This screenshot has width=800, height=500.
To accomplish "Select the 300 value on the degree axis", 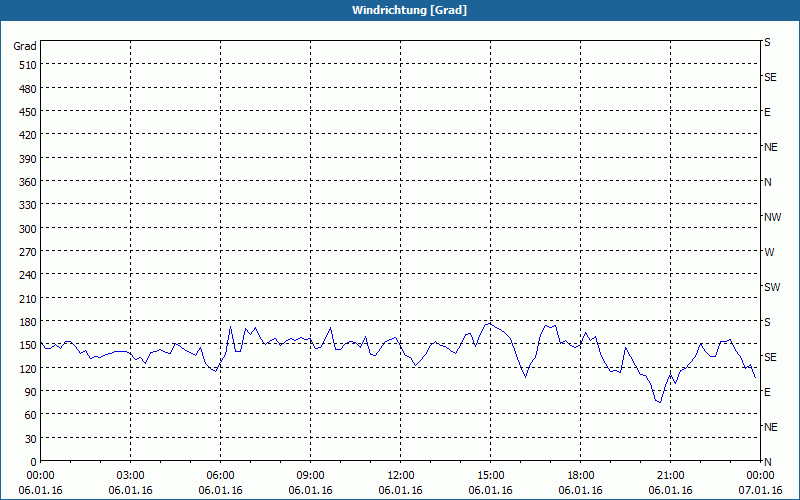I will click(29, 229).
